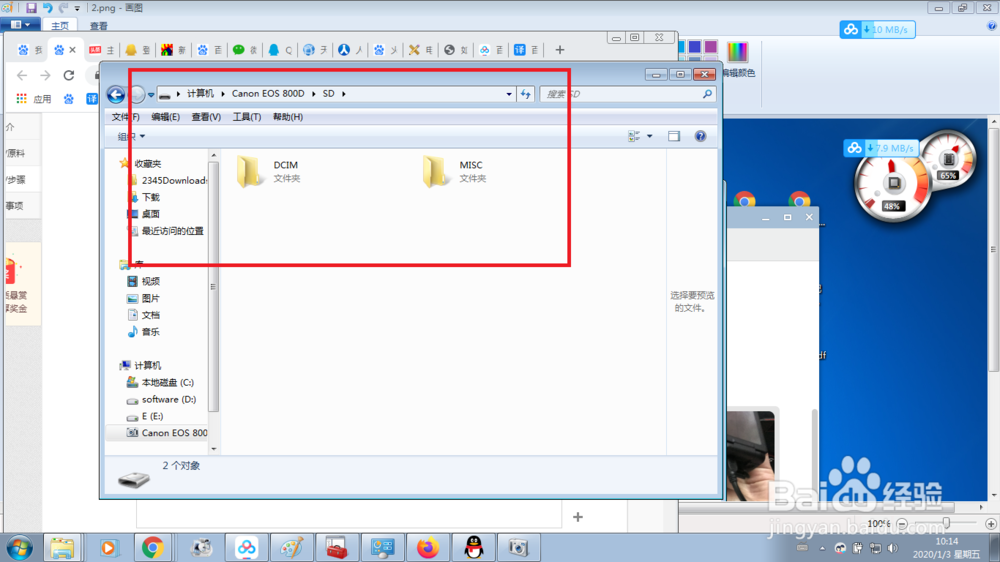Open QQ penguin icon in taskbar
Screen dimensions: 1000x562
coord(473,548)
